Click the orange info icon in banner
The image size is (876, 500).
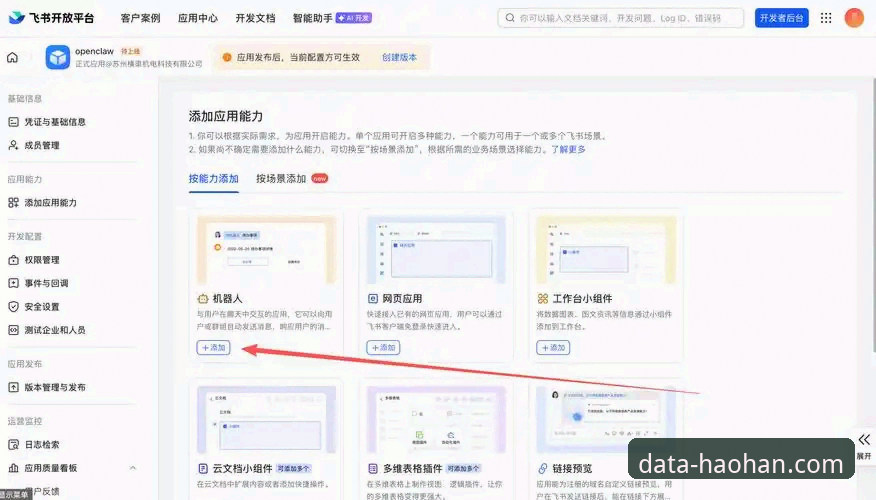point(227,57)
